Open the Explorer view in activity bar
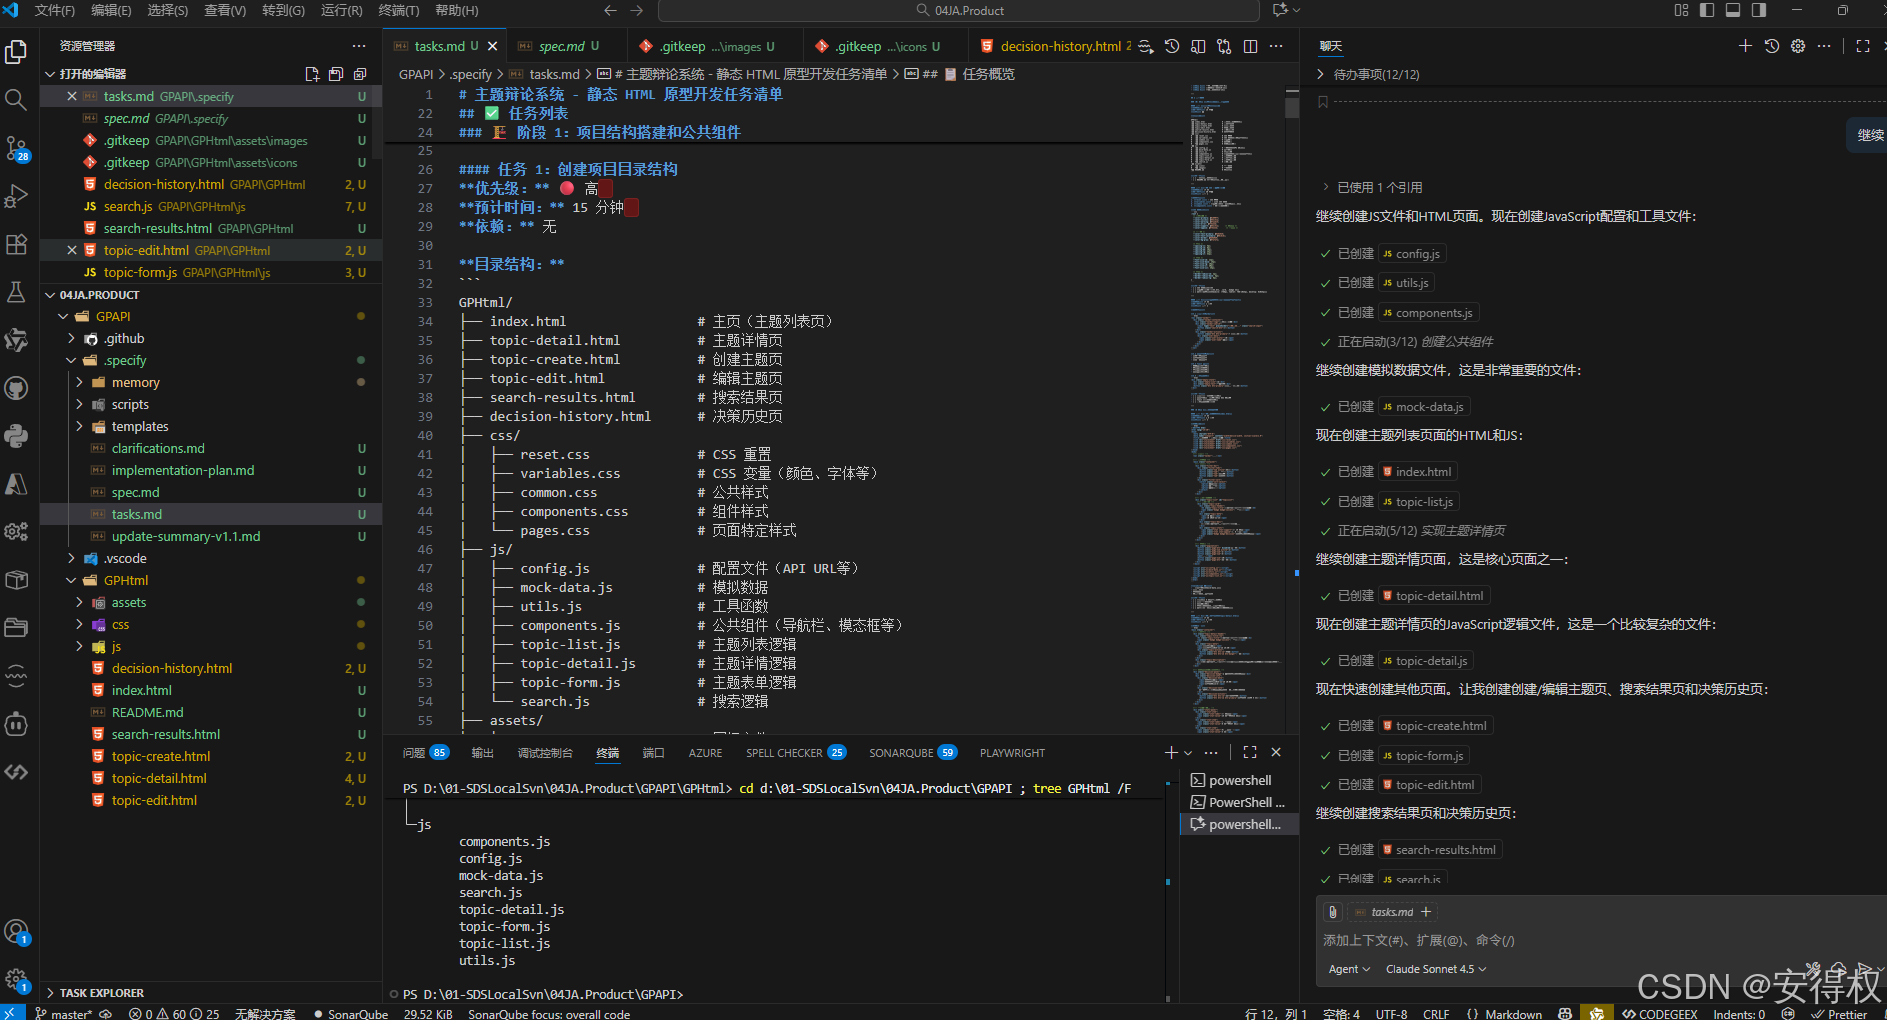The width and height of the screenshot is (1887, 1020). 16,52
